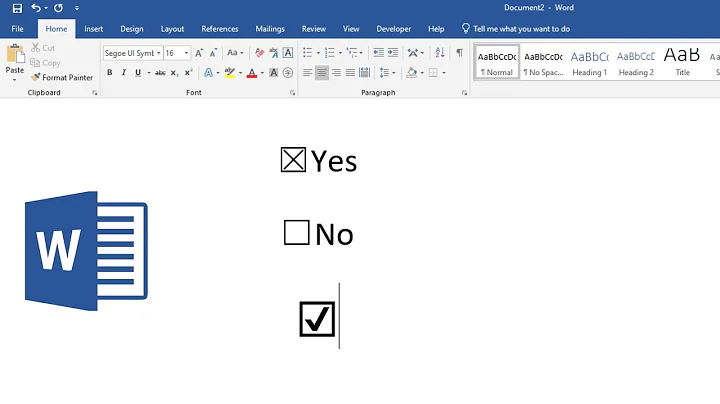This screenshot has width=720, height=404.
Task: Toggle Superscript formatting
Action: pyautogui.click(x=188, y=73)
